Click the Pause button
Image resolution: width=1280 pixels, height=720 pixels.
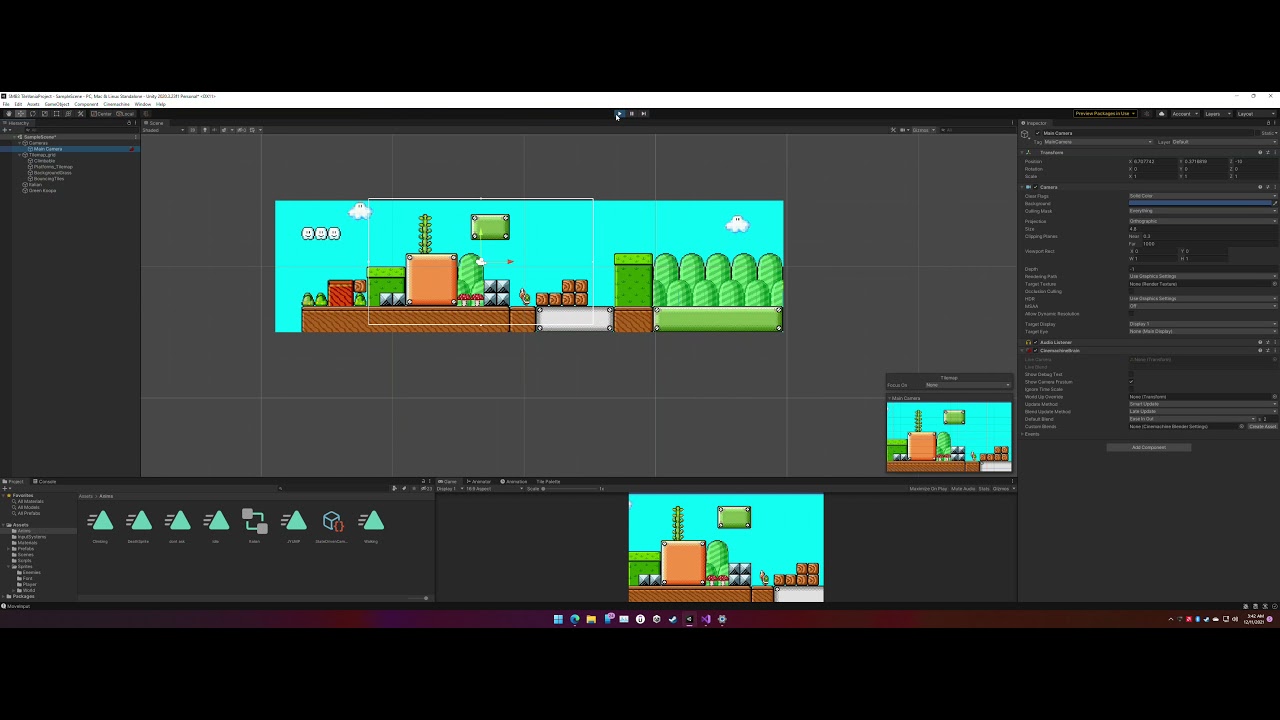pos(631,114)
